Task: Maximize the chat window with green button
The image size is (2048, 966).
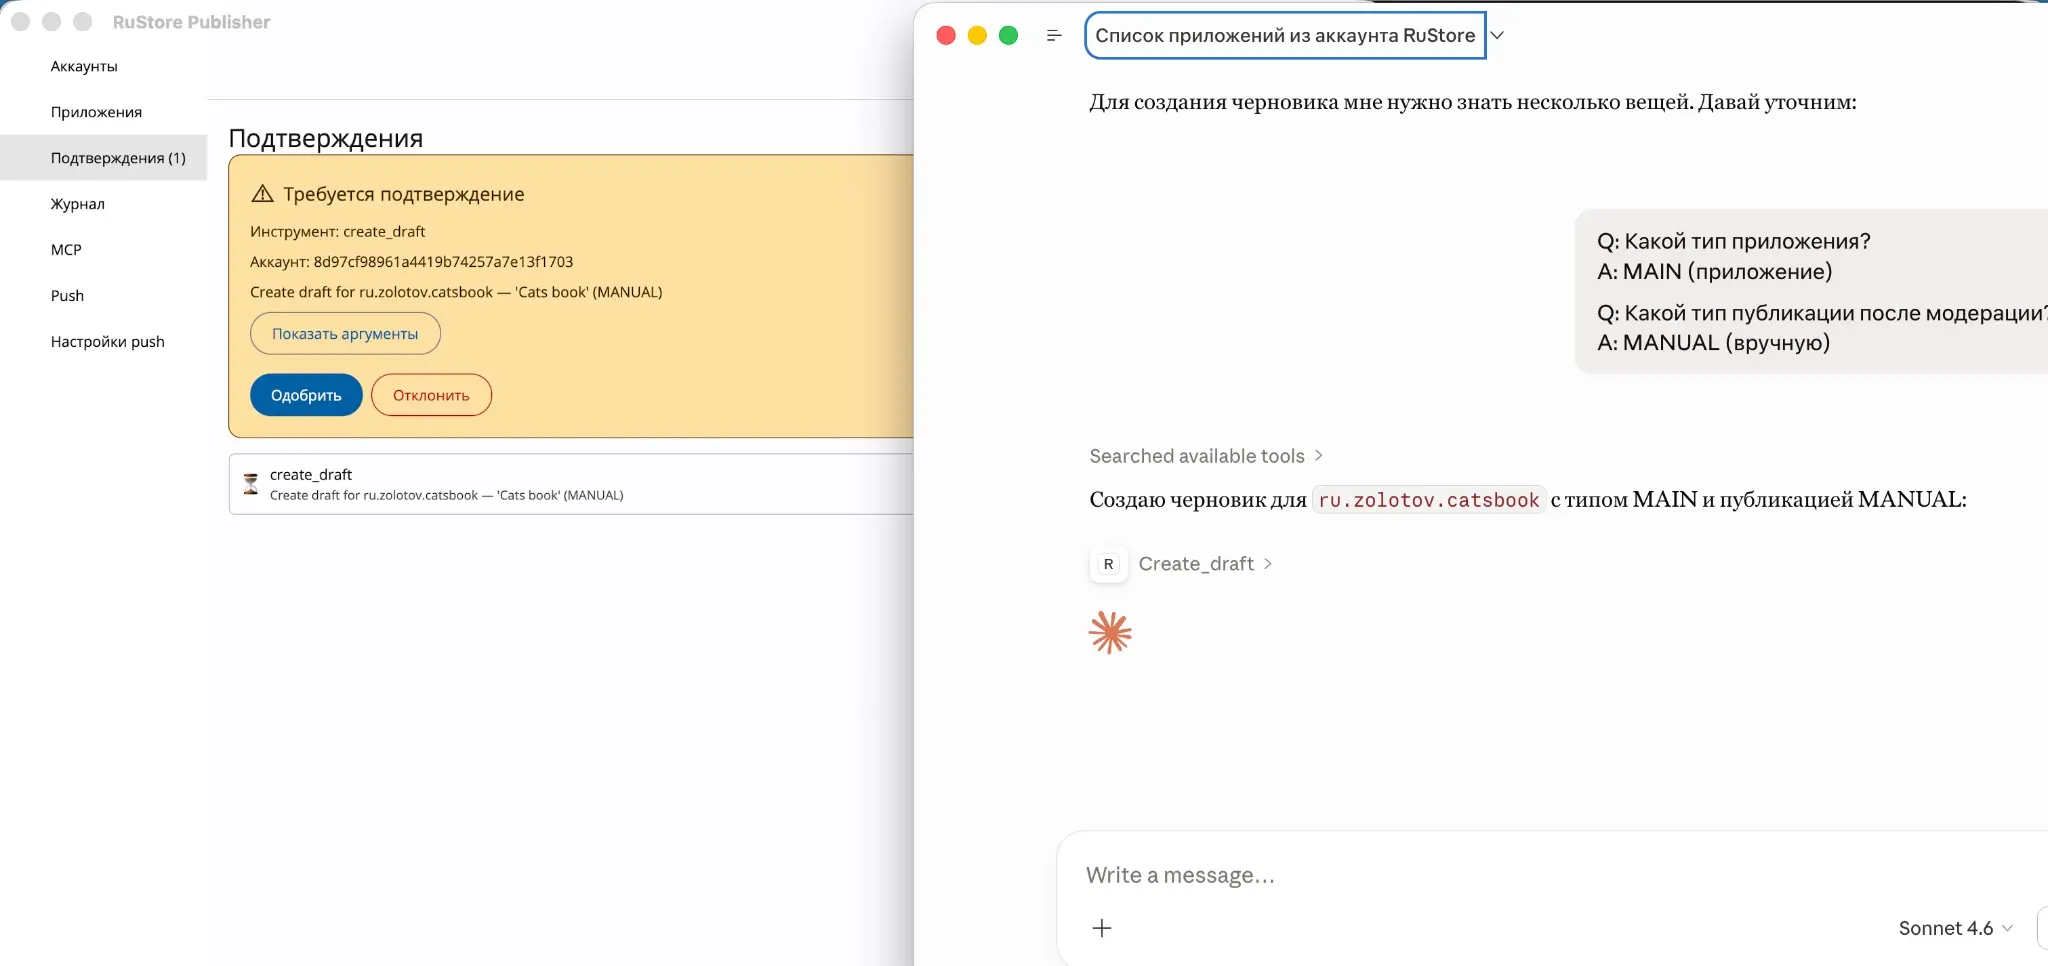Action: pos(1008,36)
